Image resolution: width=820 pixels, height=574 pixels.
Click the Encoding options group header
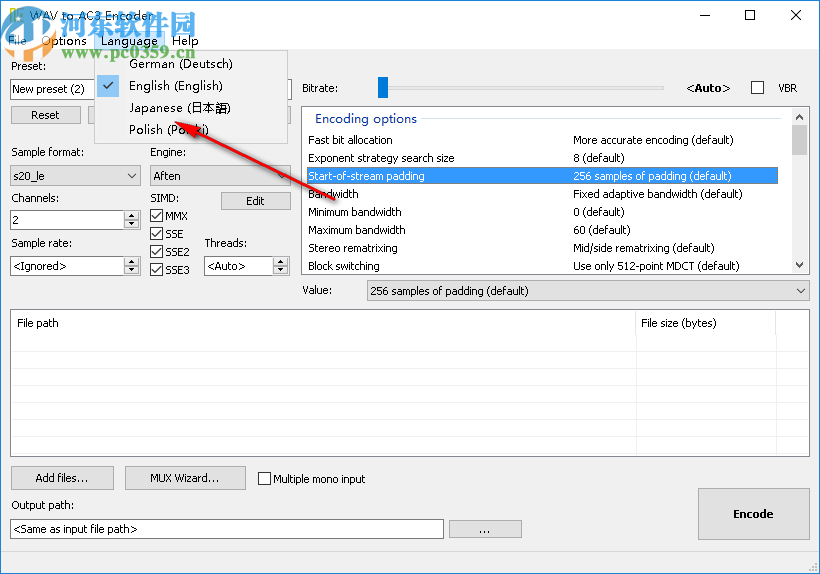[x=366, y=119]
